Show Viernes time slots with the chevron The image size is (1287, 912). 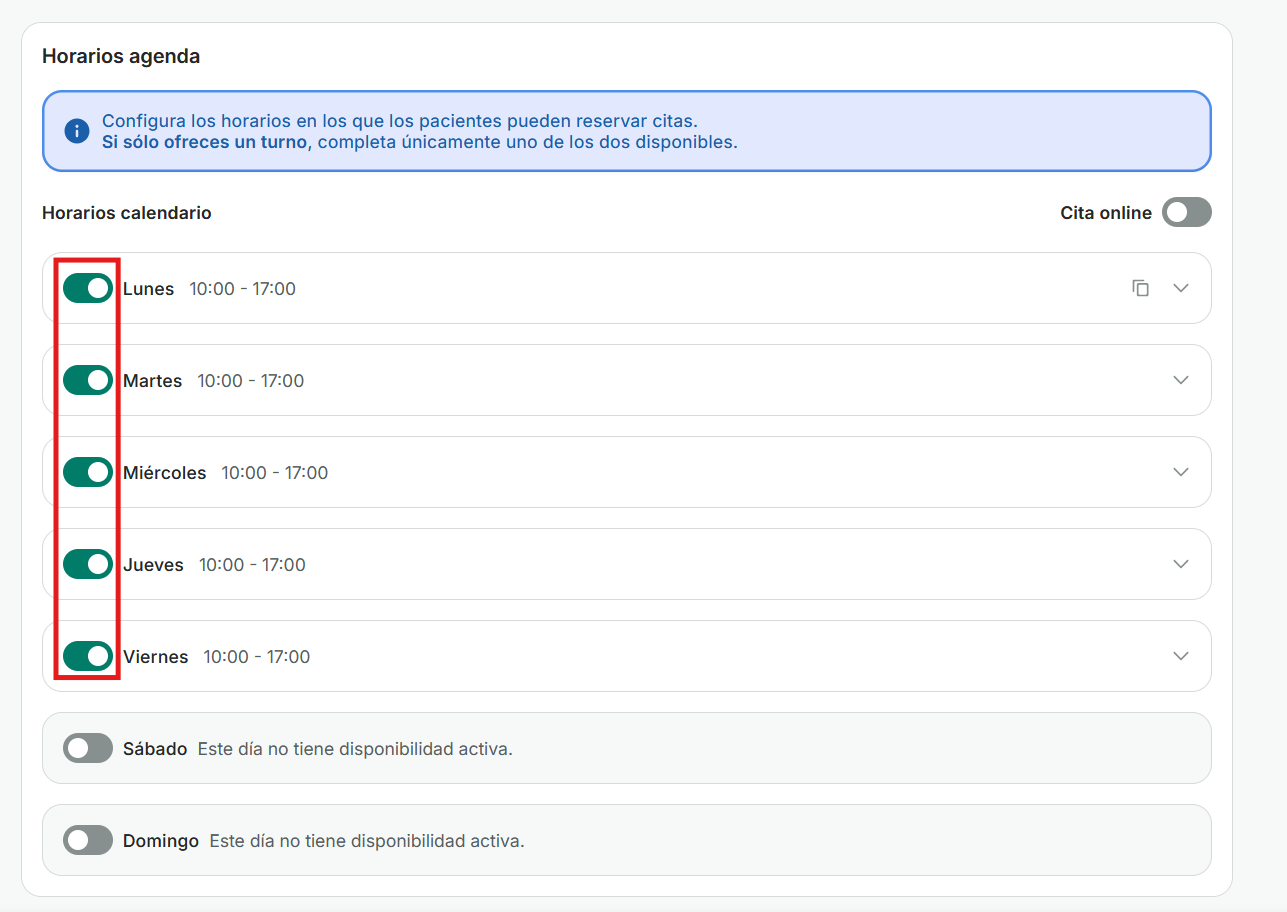pos(1181,656)
